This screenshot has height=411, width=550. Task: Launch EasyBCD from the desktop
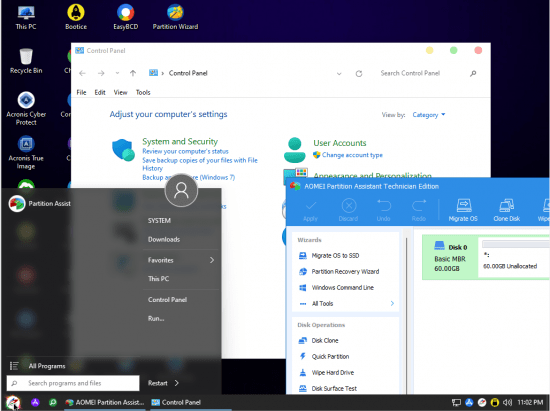coord(126,17)
